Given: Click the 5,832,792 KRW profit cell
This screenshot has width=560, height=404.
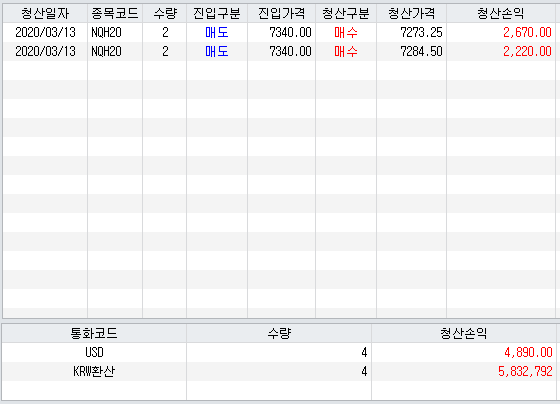Looking at the screenshot, I should 464,371.
